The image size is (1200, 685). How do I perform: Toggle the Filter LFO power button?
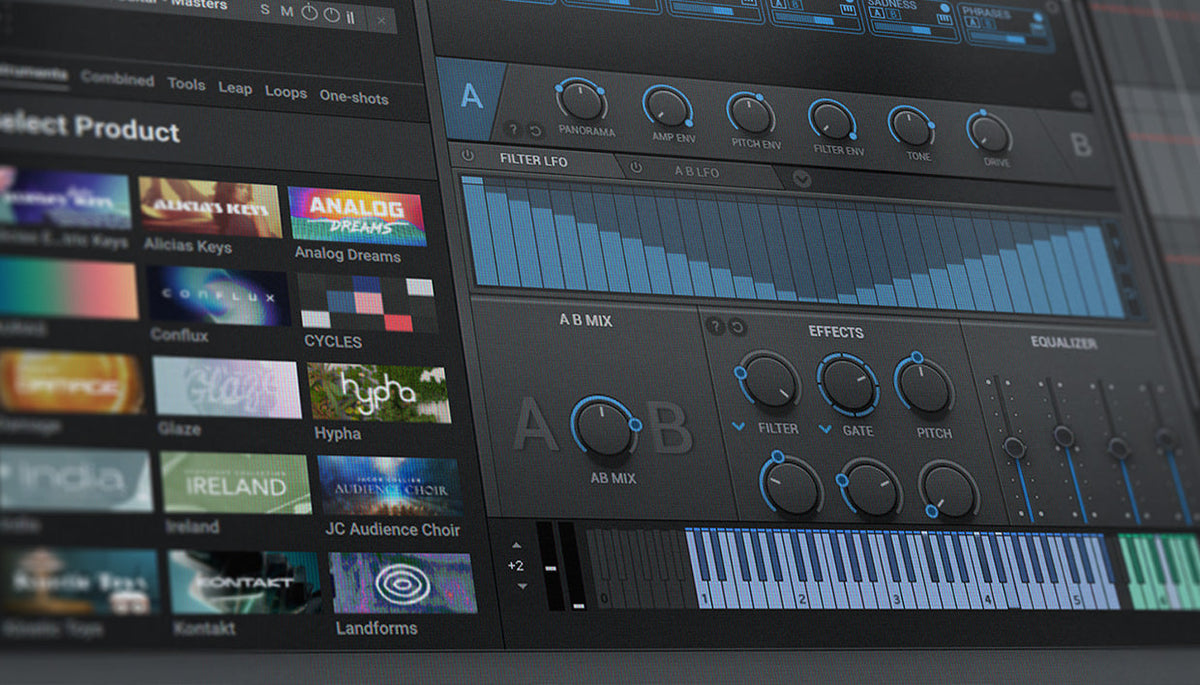[x=467, y=156]
